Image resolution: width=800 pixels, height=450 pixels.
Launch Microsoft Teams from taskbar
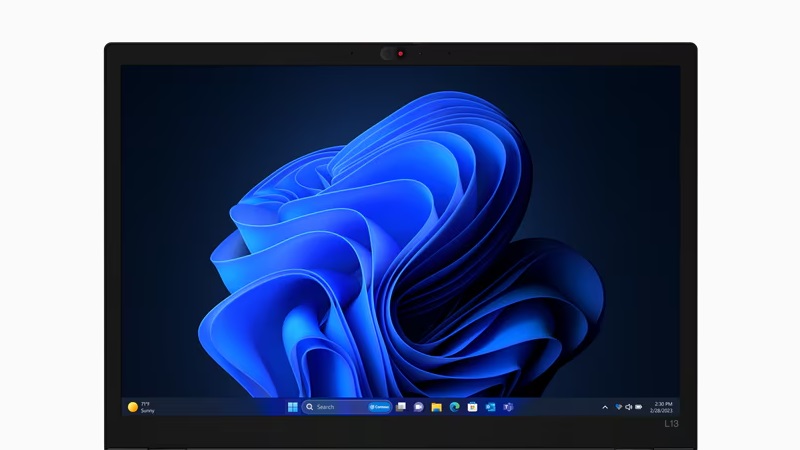508,407
